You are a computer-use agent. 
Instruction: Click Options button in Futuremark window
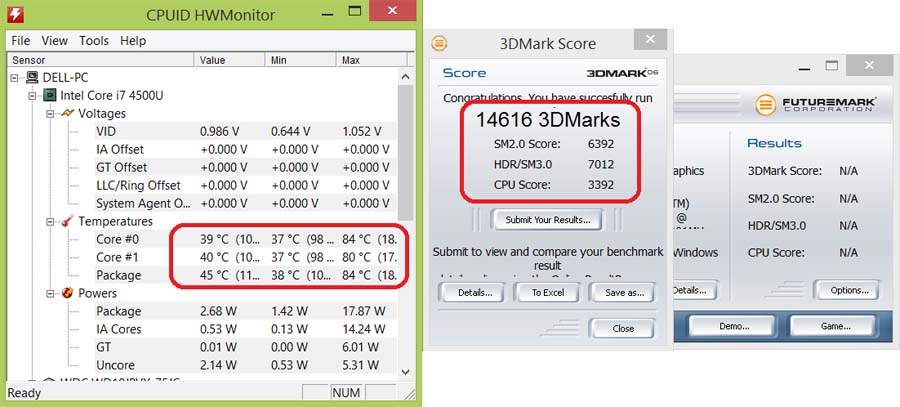click(849, 290)
